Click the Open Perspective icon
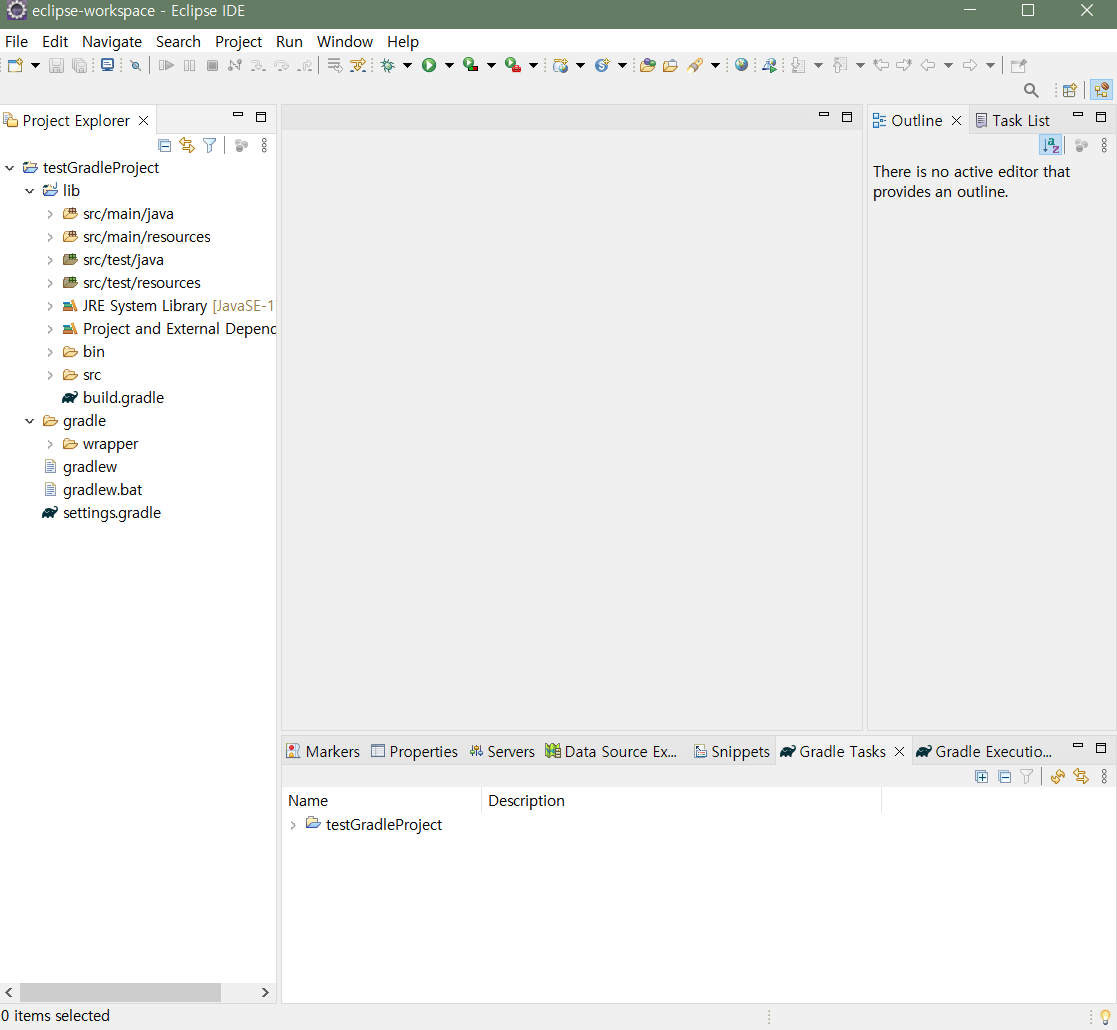Viewport: 1117px width, 1030px height. (1069, 90)
